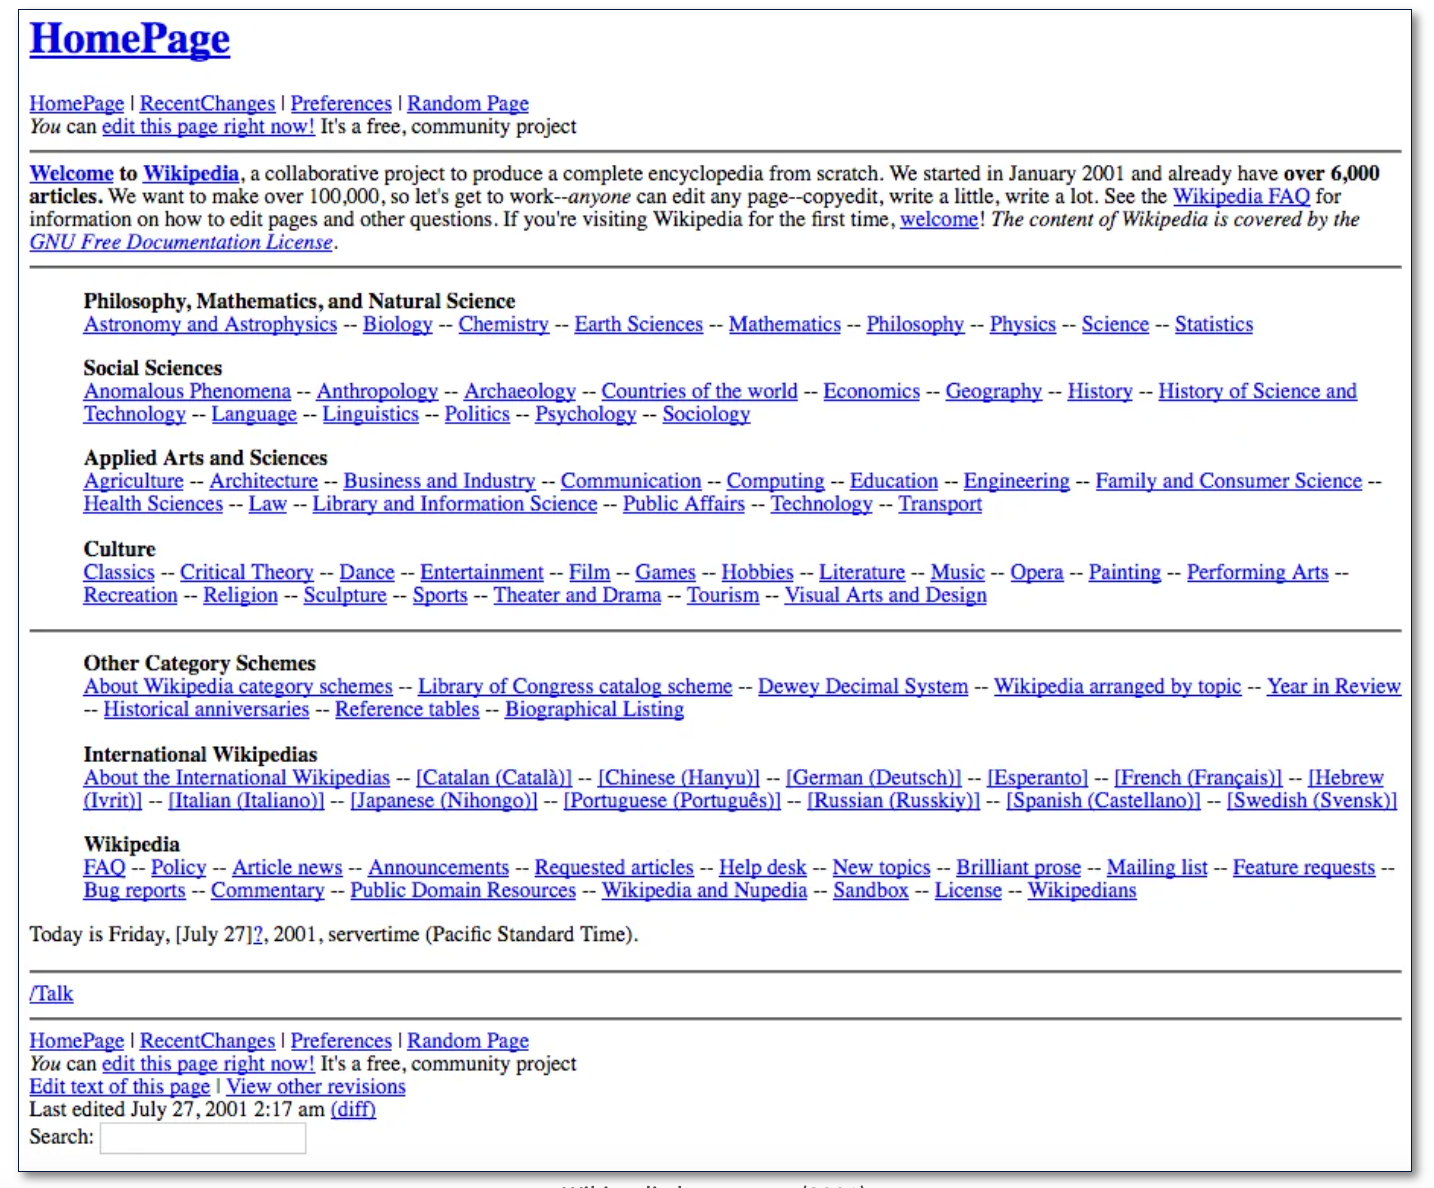This screenshot has height=1188, width=1434.
Task: Click the (diff) link beside last edited
Action: pyautogui.click(x=353, y=1110)
